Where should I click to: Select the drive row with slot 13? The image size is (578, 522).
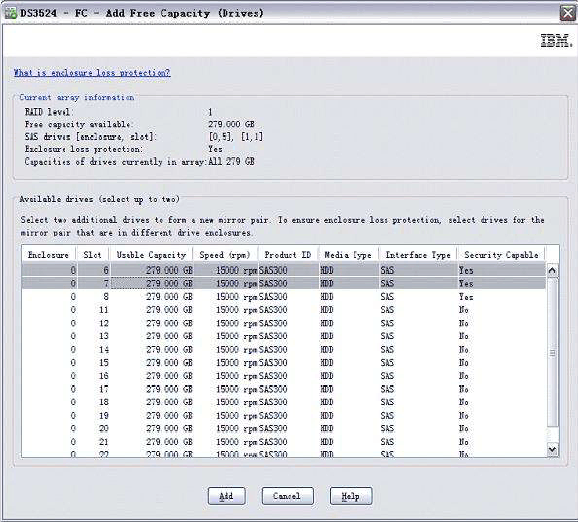coord(283,336)
